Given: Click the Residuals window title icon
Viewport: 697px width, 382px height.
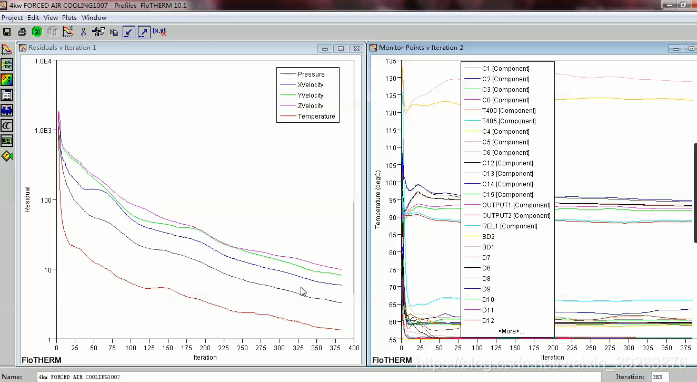Looking at the screenshot, I should click(23, 48).
